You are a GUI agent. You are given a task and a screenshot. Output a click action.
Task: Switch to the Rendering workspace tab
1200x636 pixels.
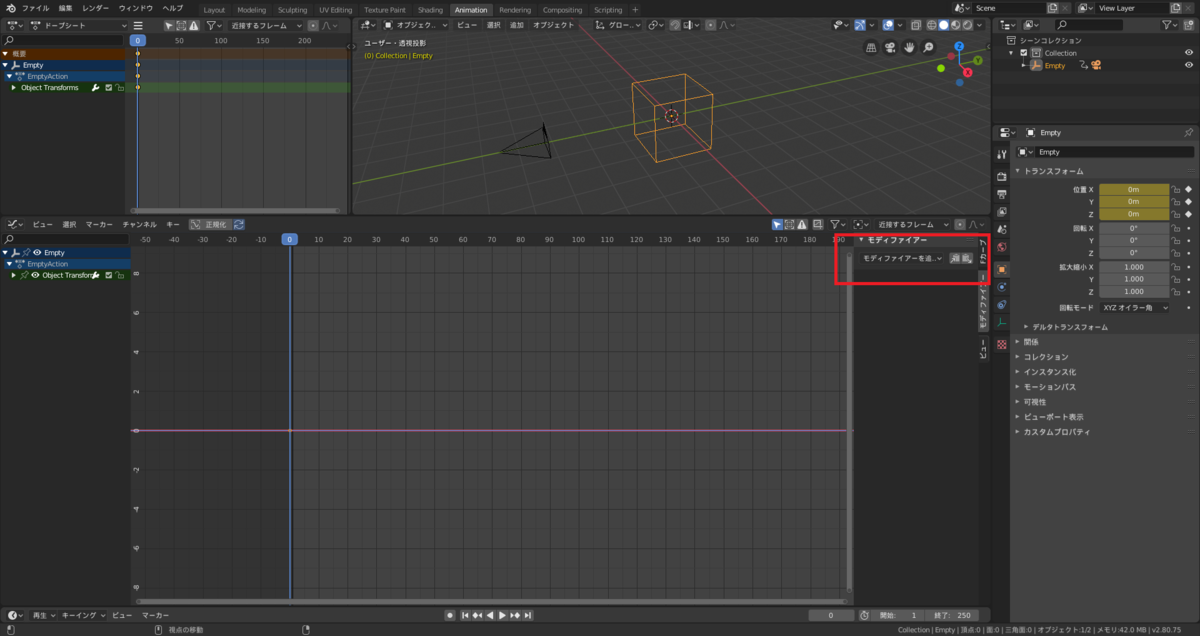515,9
